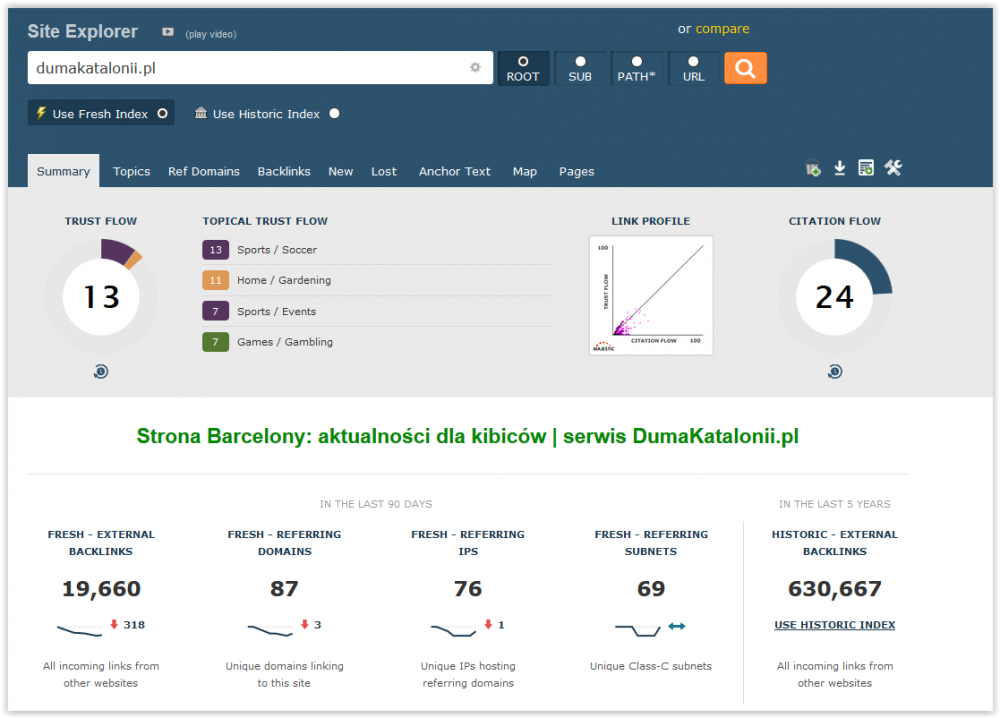
Task: Click the Site Explorer heading
Action: (82, 31)
